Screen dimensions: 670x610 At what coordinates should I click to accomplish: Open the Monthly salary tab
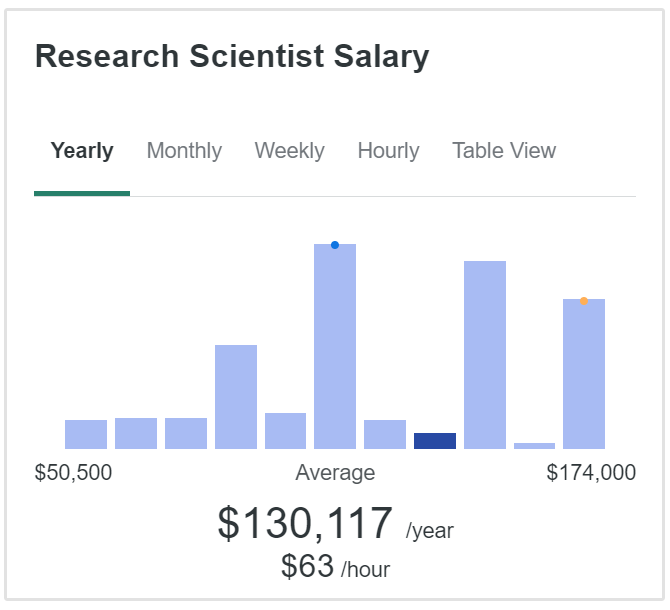point(184,151)
